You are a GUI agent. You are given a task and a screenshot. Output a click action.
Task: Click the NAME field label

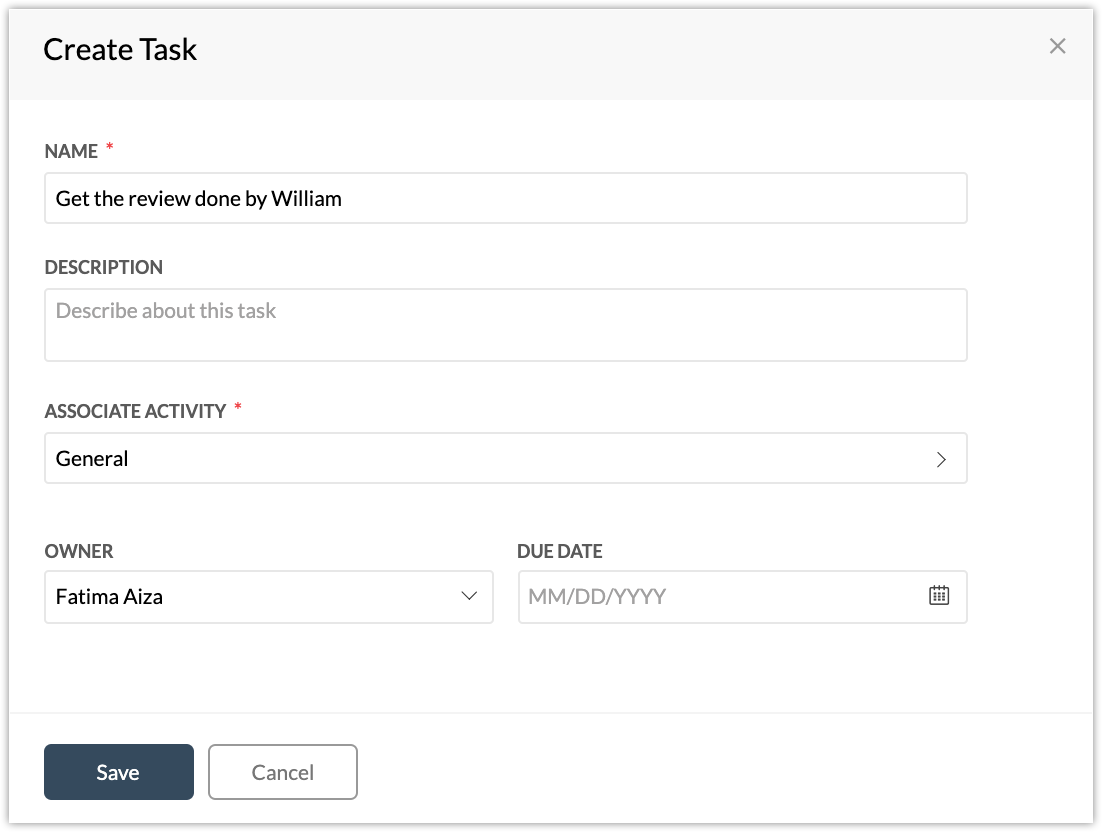[x=71, y=151]
